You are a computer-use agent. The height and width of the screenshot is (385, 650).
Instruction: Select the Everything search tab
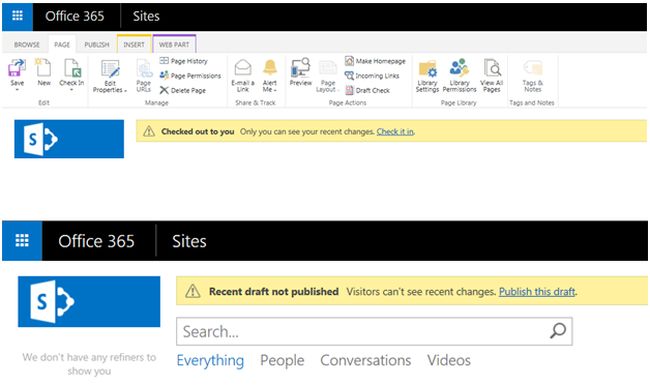pos(210,360)
